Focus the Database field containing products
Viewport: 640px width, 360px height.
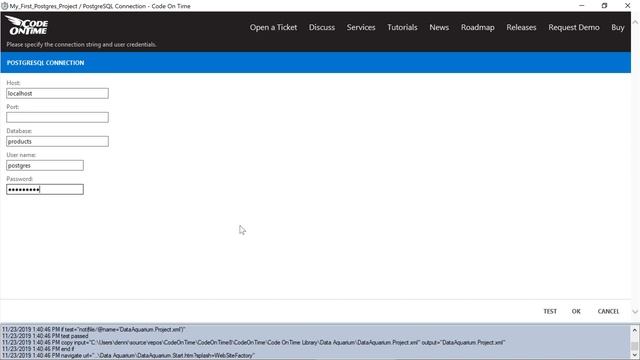(57, 142)
